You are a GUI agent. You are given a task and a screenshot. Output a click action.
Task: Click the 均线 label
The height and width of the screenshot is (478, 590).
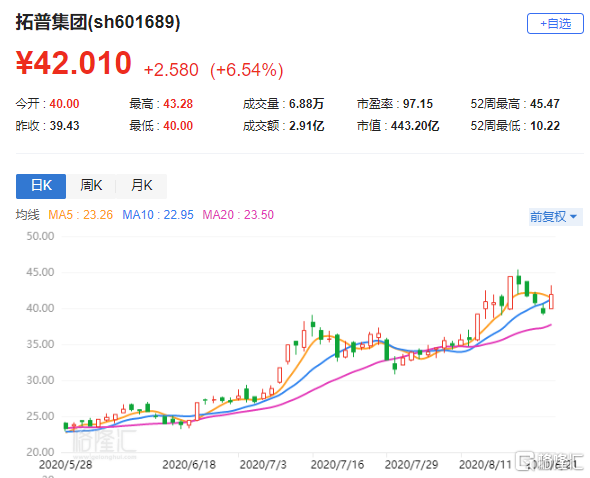(x=27, y=215)
